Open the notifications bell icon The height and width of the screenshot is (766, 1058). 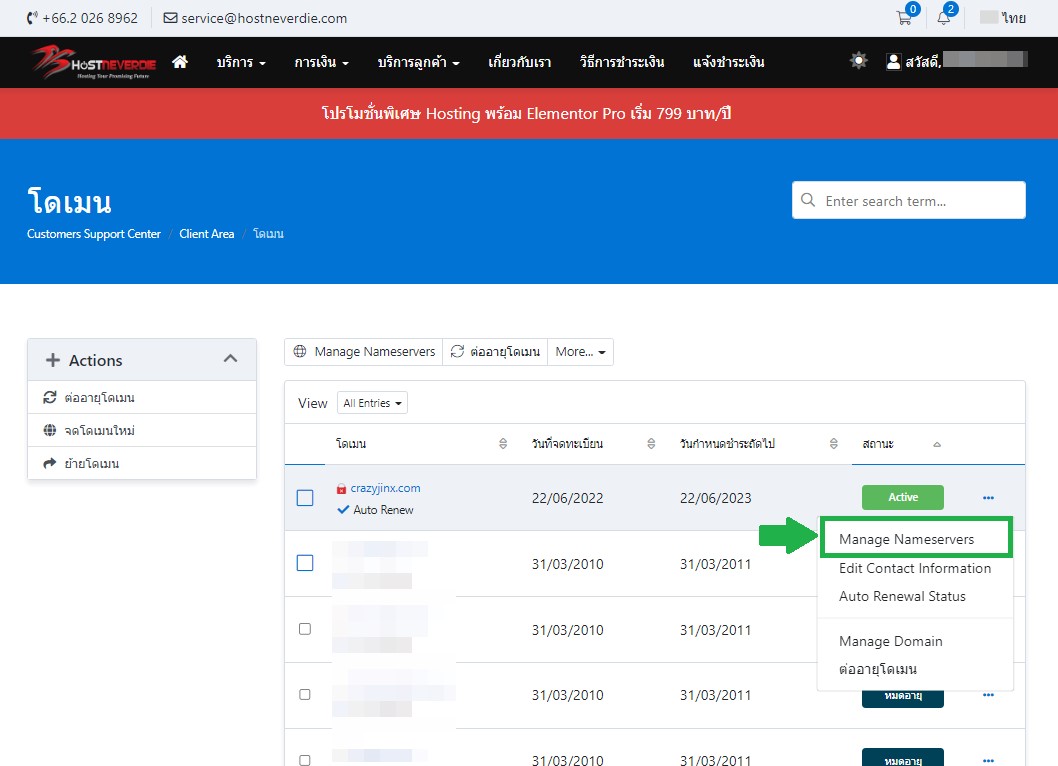point(943,18)
